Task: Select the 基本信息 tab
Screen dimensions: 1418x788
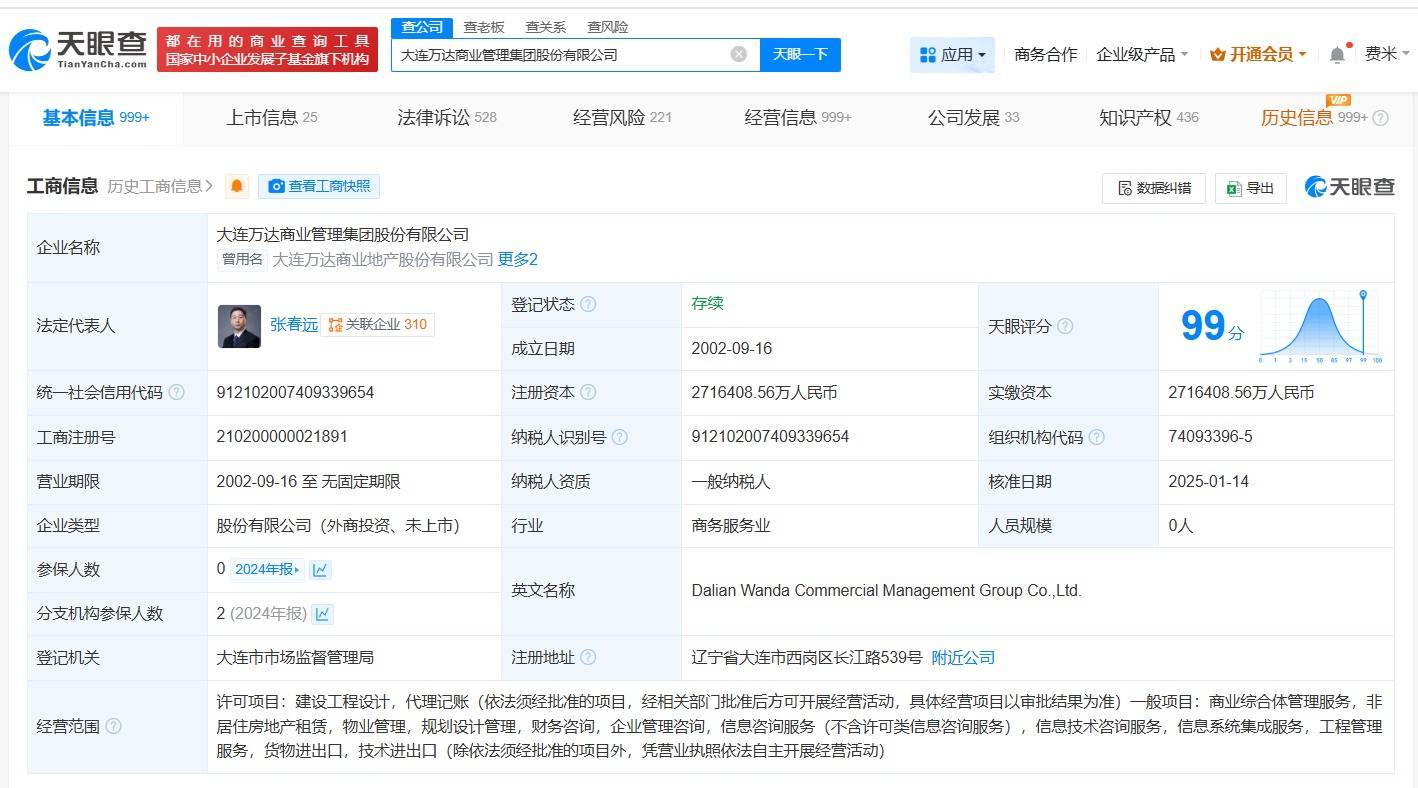Action: point(96,118)
